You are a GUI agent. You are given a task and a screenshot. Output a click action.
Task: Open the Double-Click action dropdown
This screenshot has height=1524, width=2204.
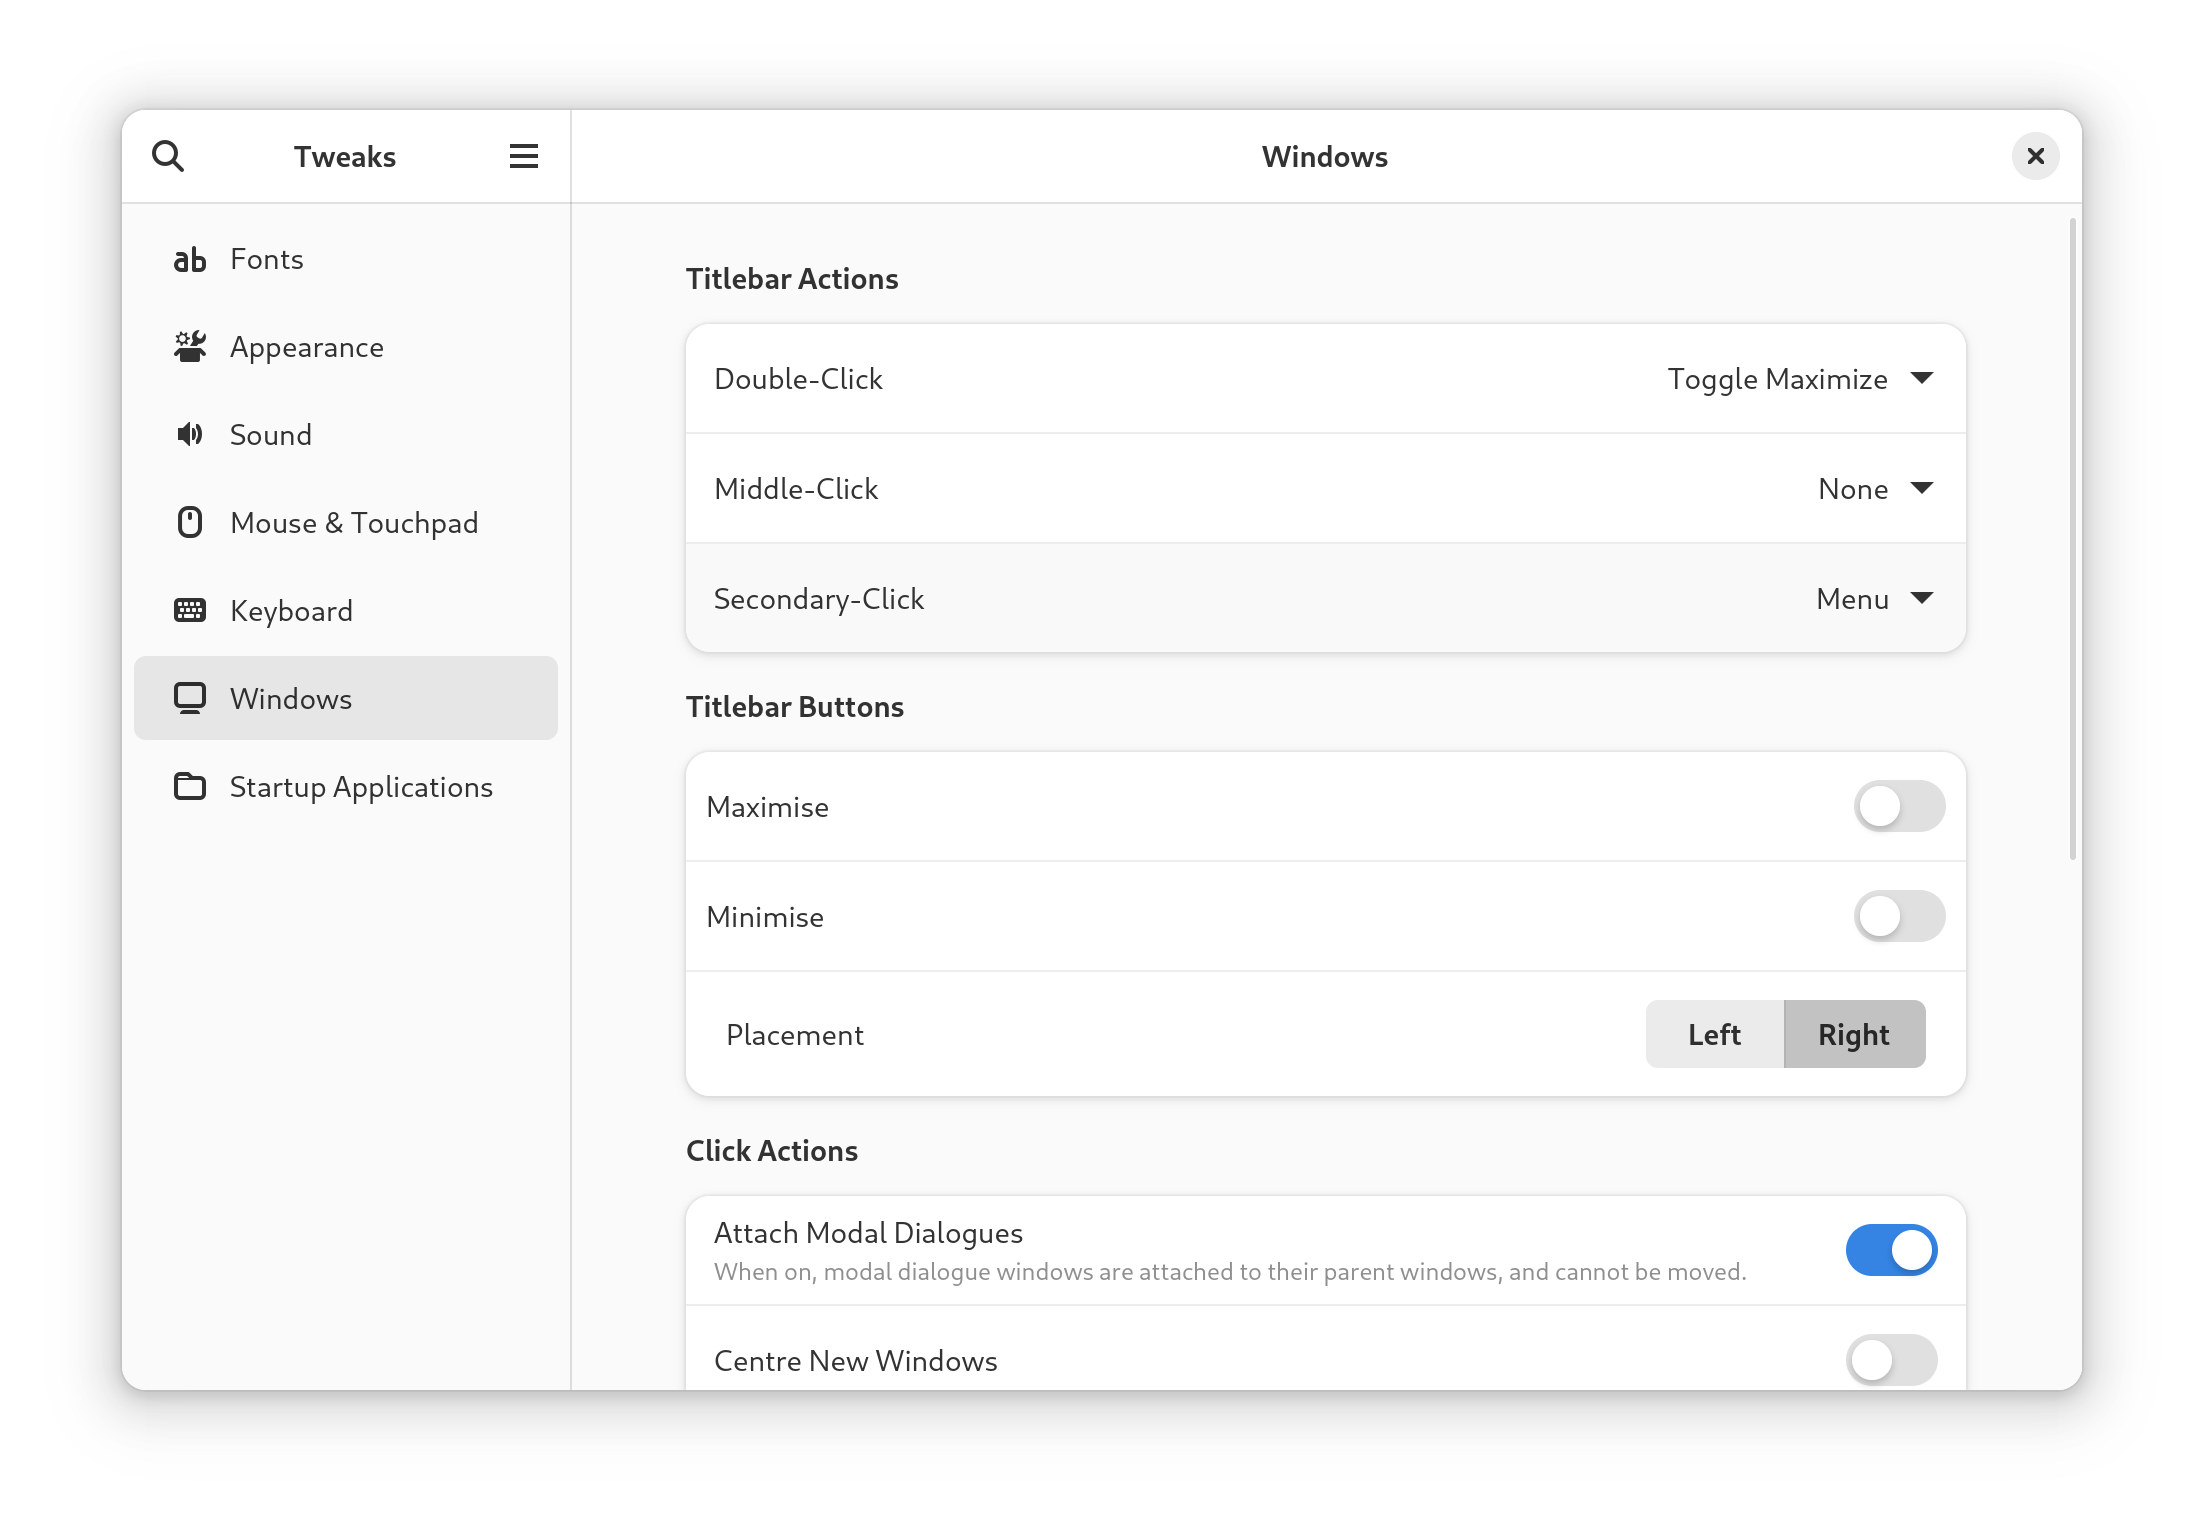point(1798,379)
